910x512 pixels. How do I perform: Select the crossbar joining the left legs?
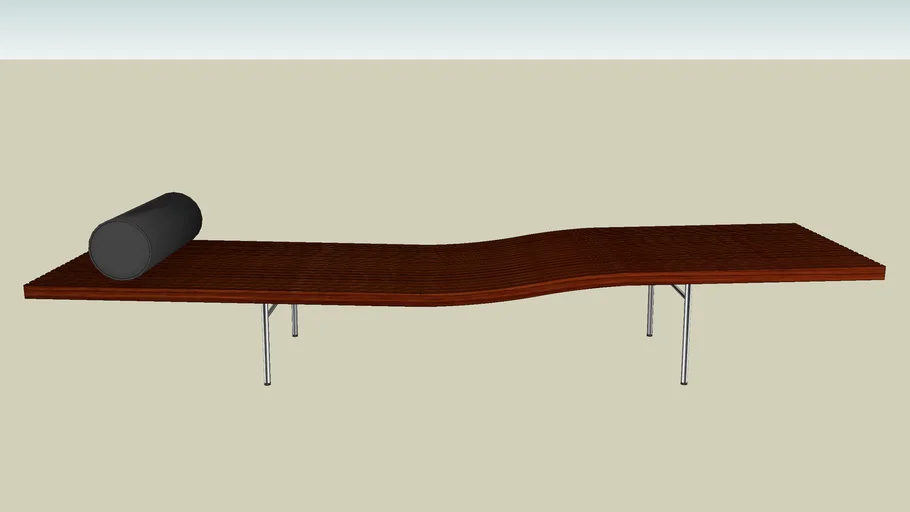[x=272, y=309]
